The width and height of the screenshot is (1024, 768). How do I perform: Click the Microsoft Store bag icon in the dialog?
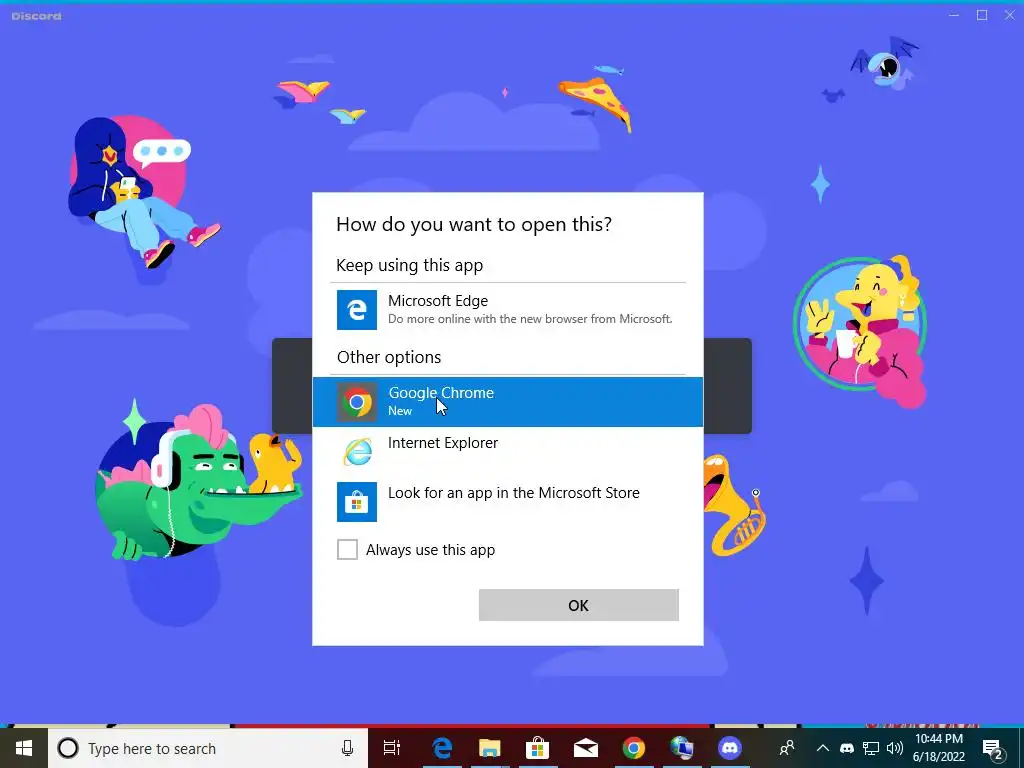pos(357,502)
